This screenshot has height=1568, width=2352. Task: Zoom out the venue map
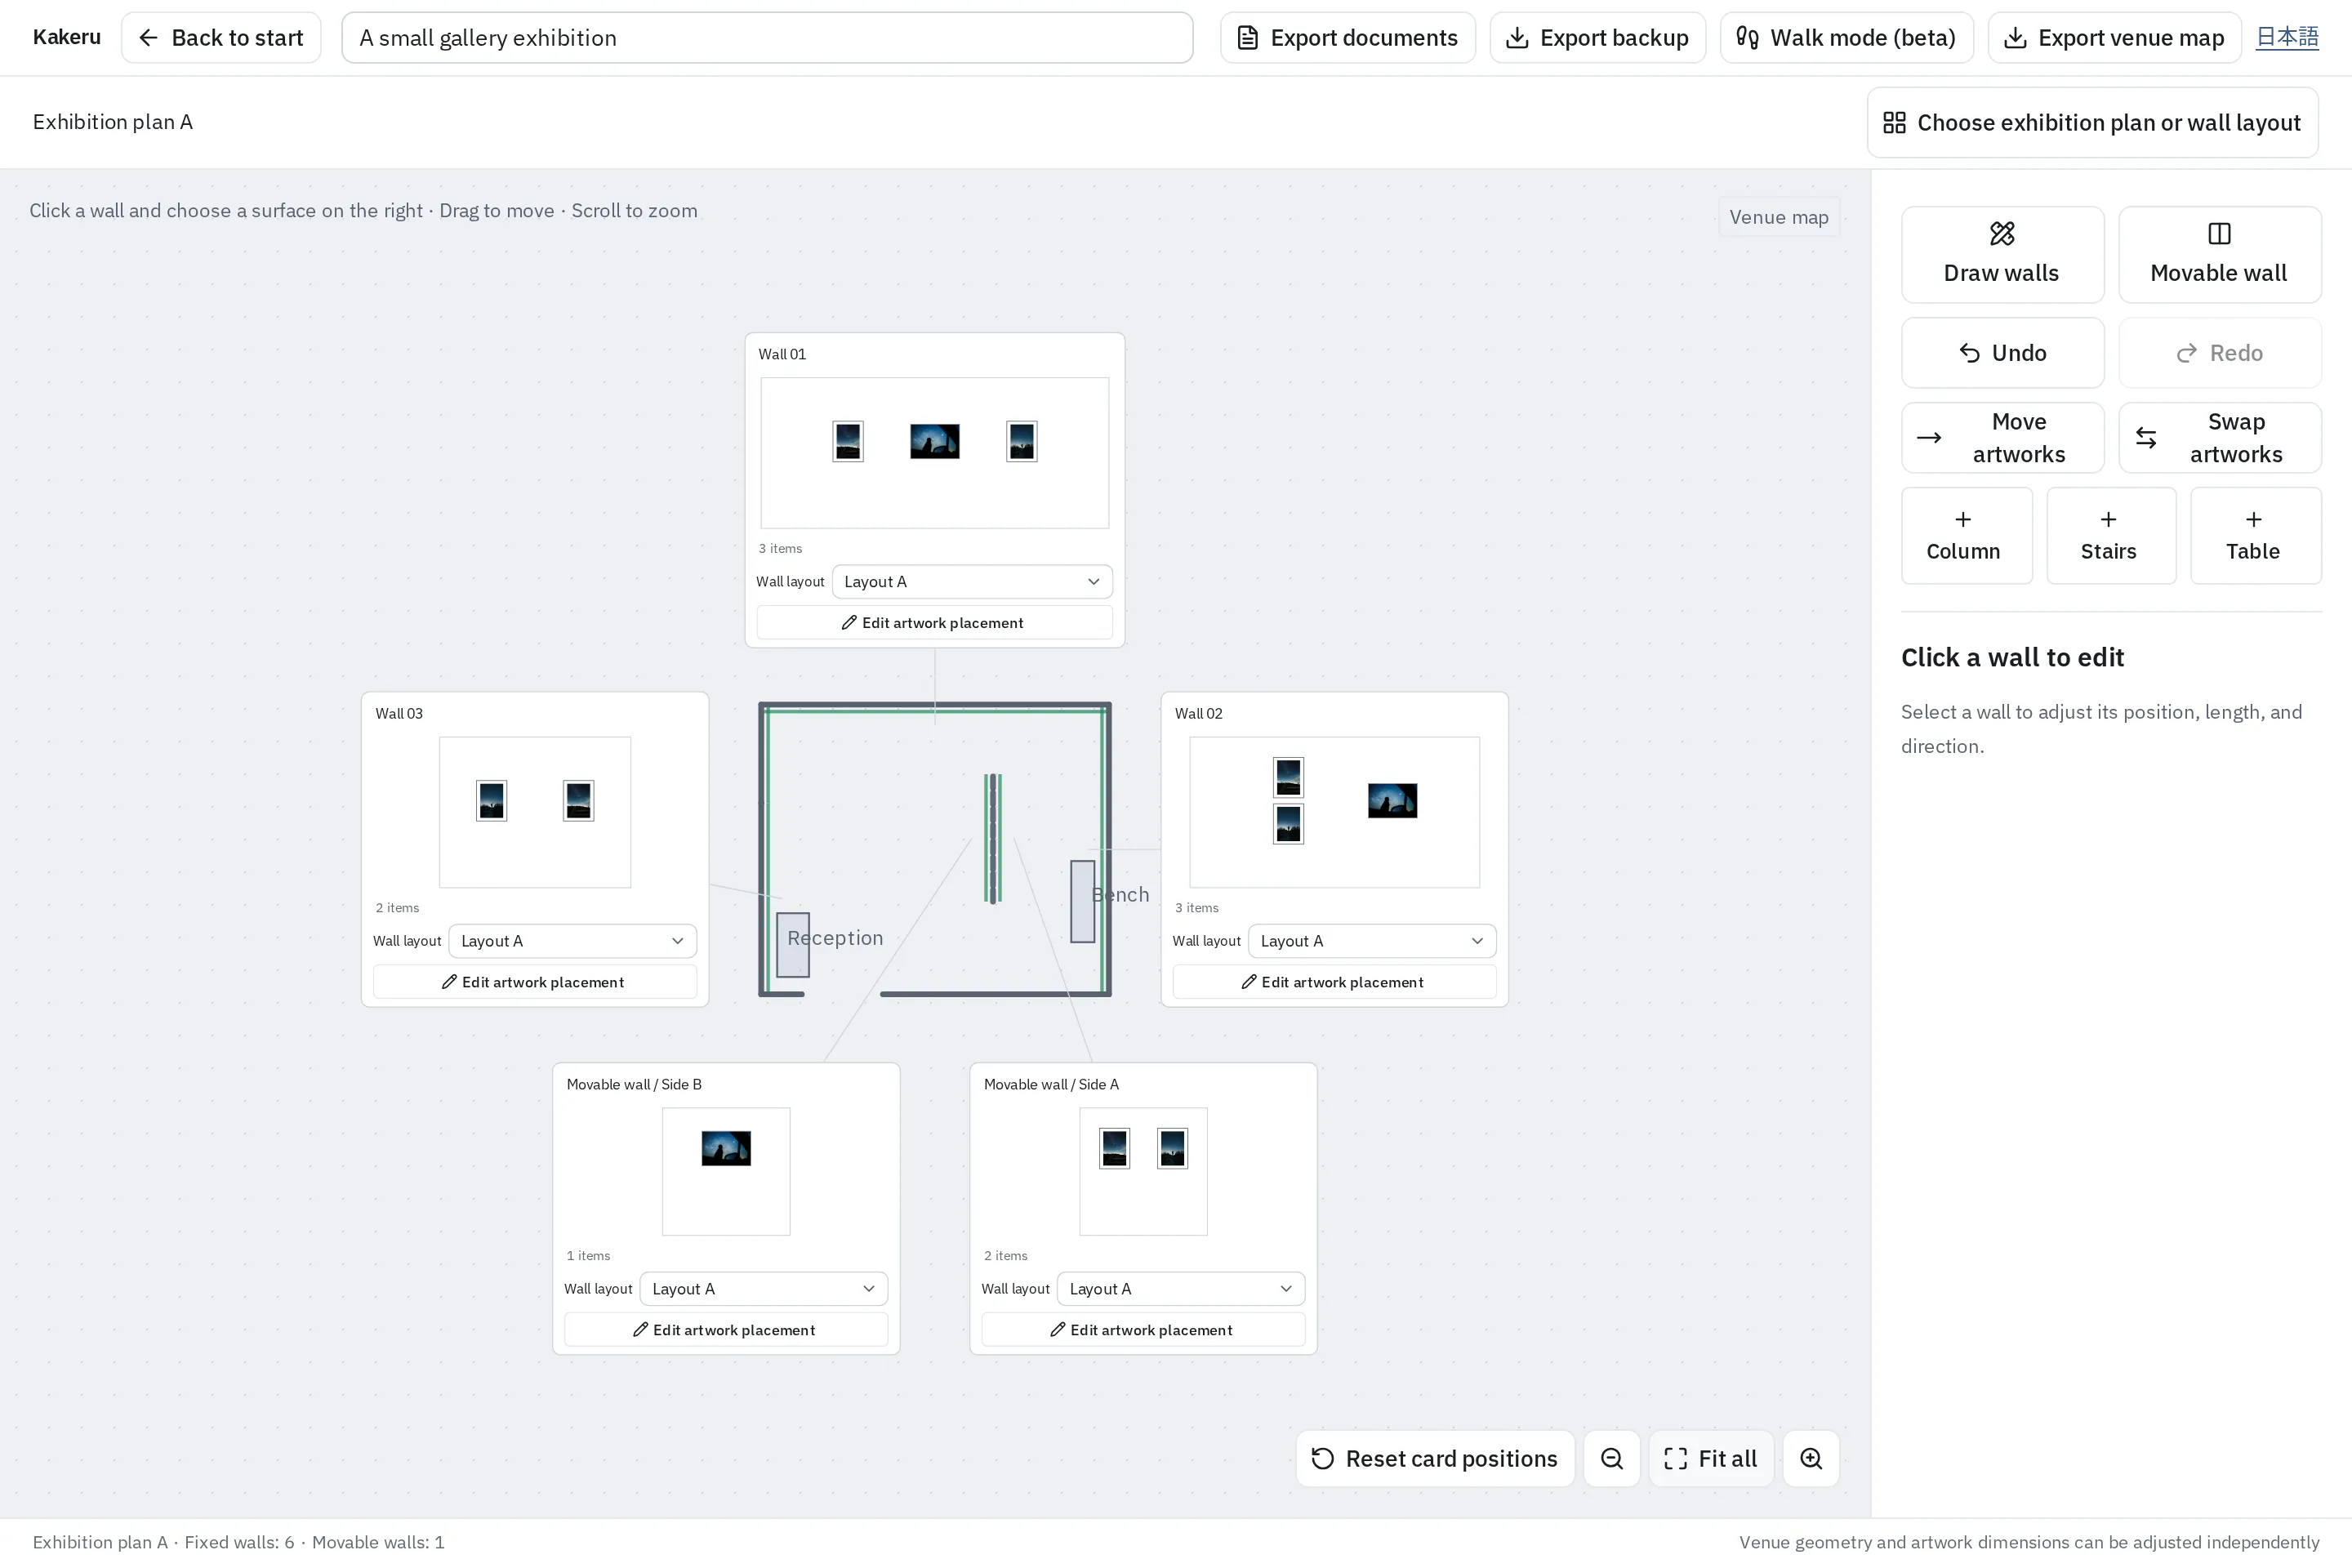pos(1611,1458)
